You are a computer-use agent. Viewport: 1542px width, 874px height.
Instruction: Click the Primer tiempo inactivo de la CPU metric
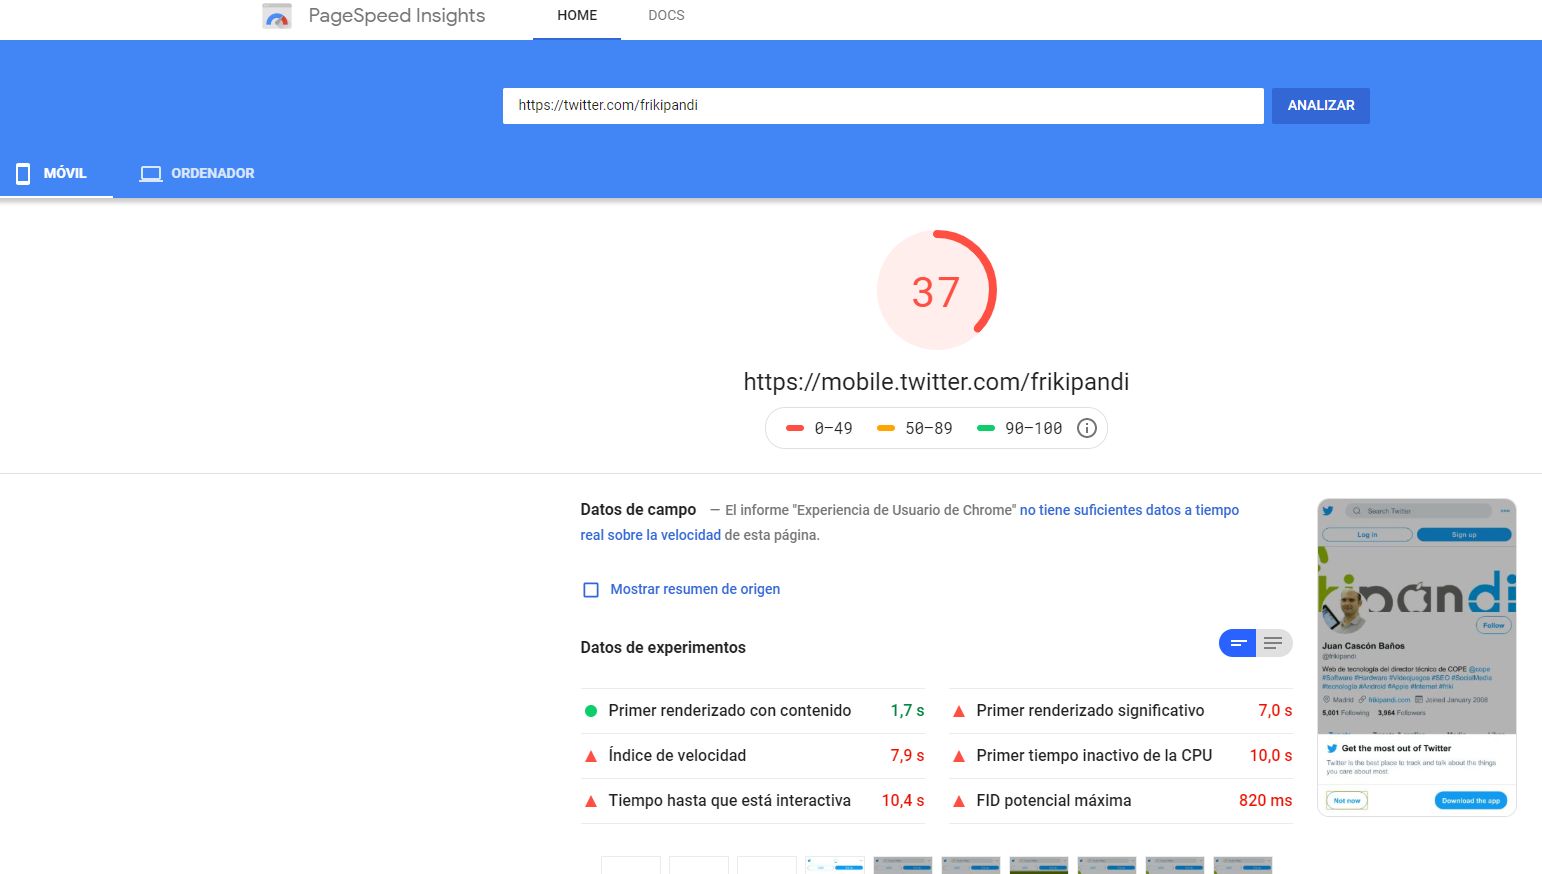(1094, 755)
